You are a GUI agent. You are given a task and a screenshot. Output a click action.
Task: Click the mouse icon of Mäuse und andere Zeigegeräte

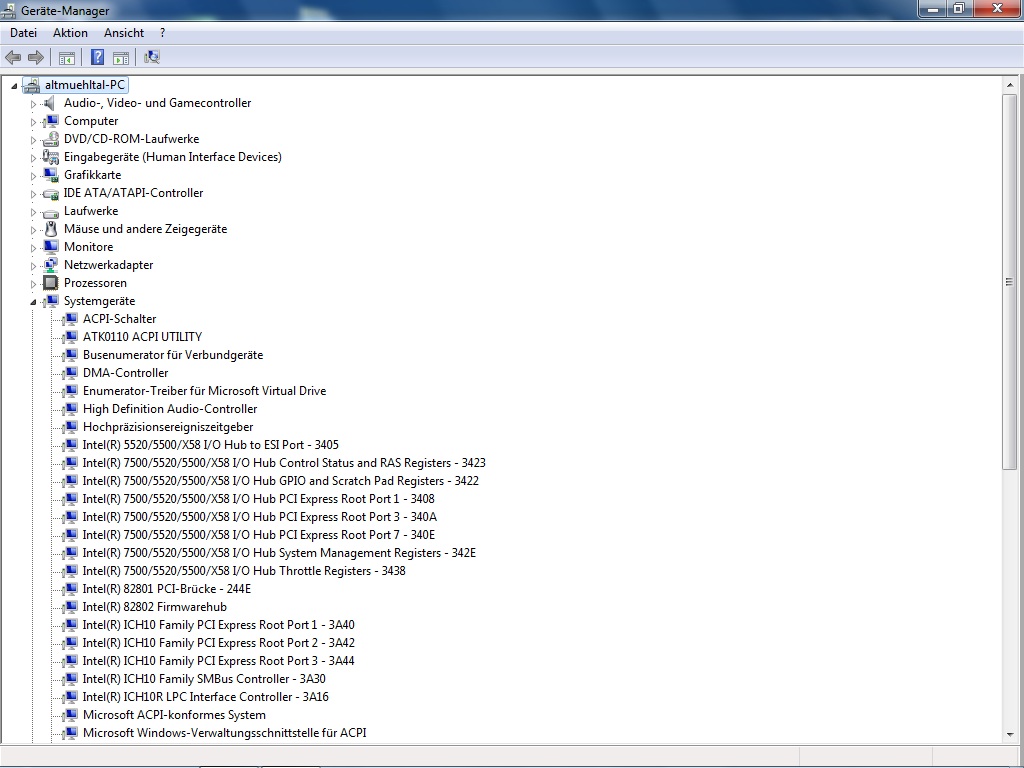[x=50, y=229]
